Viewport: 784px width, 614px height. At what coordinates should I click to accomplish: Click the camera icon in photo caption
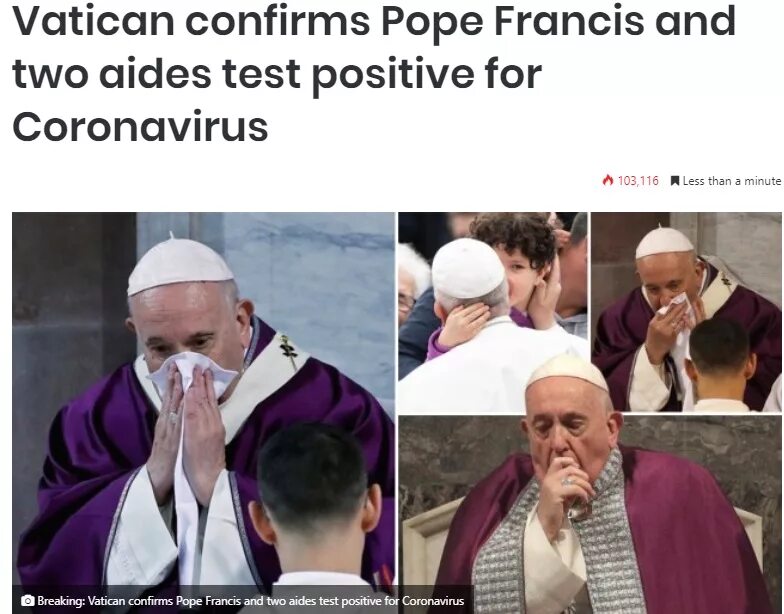pyautogui.click(x=28, y=600)
